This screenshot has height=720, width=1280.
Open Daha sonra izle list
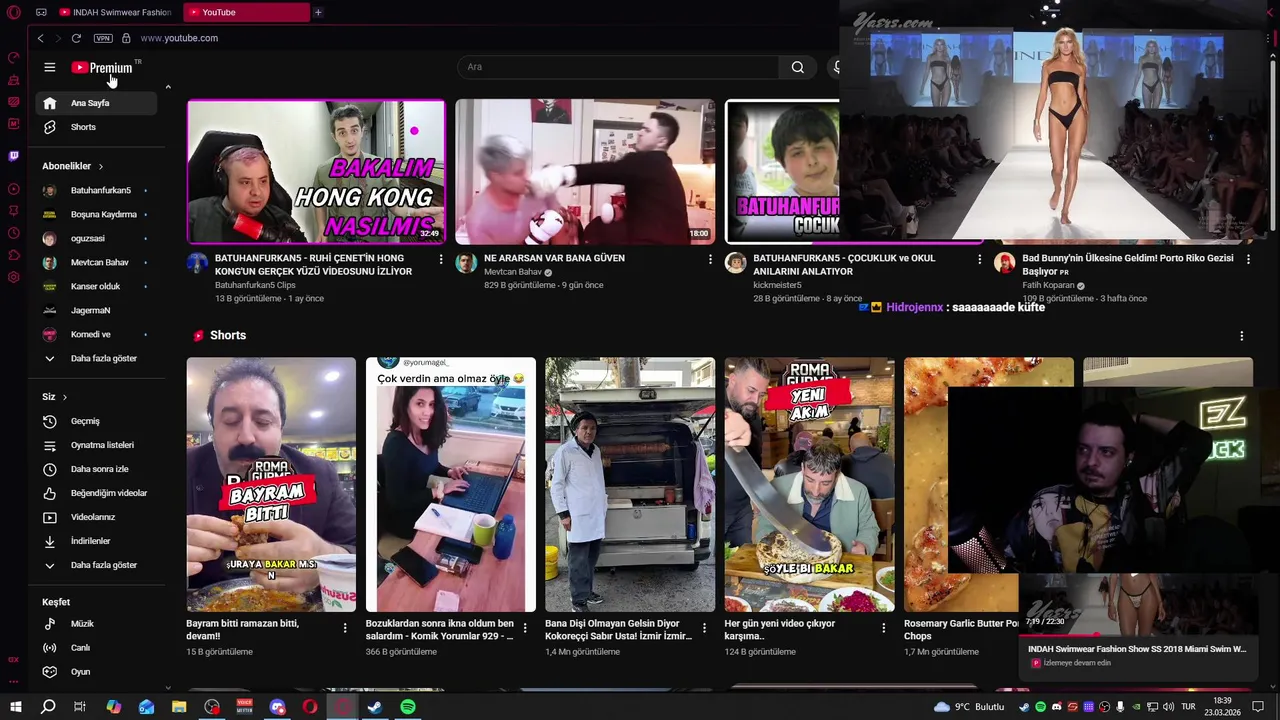pyautogui.click(x=97, y=469)
